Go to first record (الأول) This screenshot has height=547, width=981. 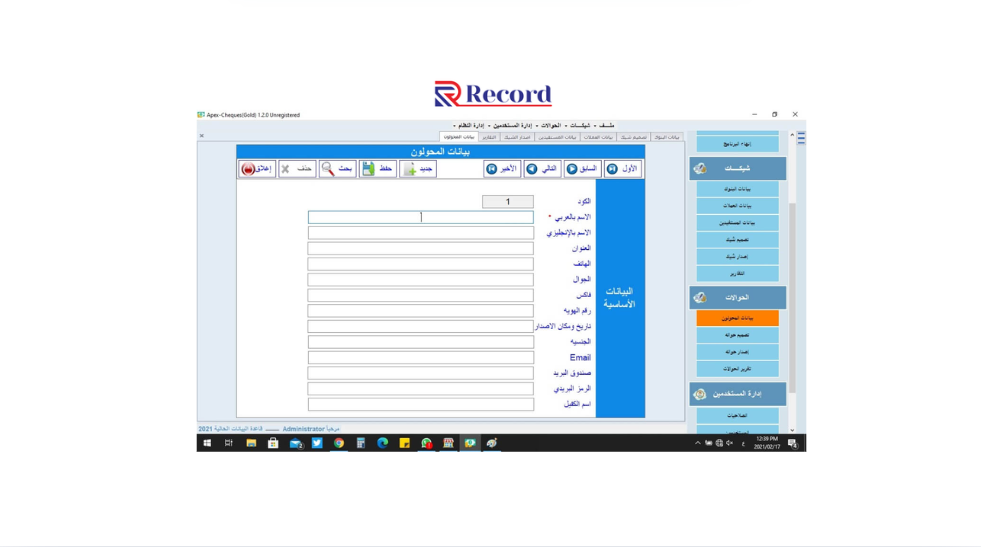point(622,169)
